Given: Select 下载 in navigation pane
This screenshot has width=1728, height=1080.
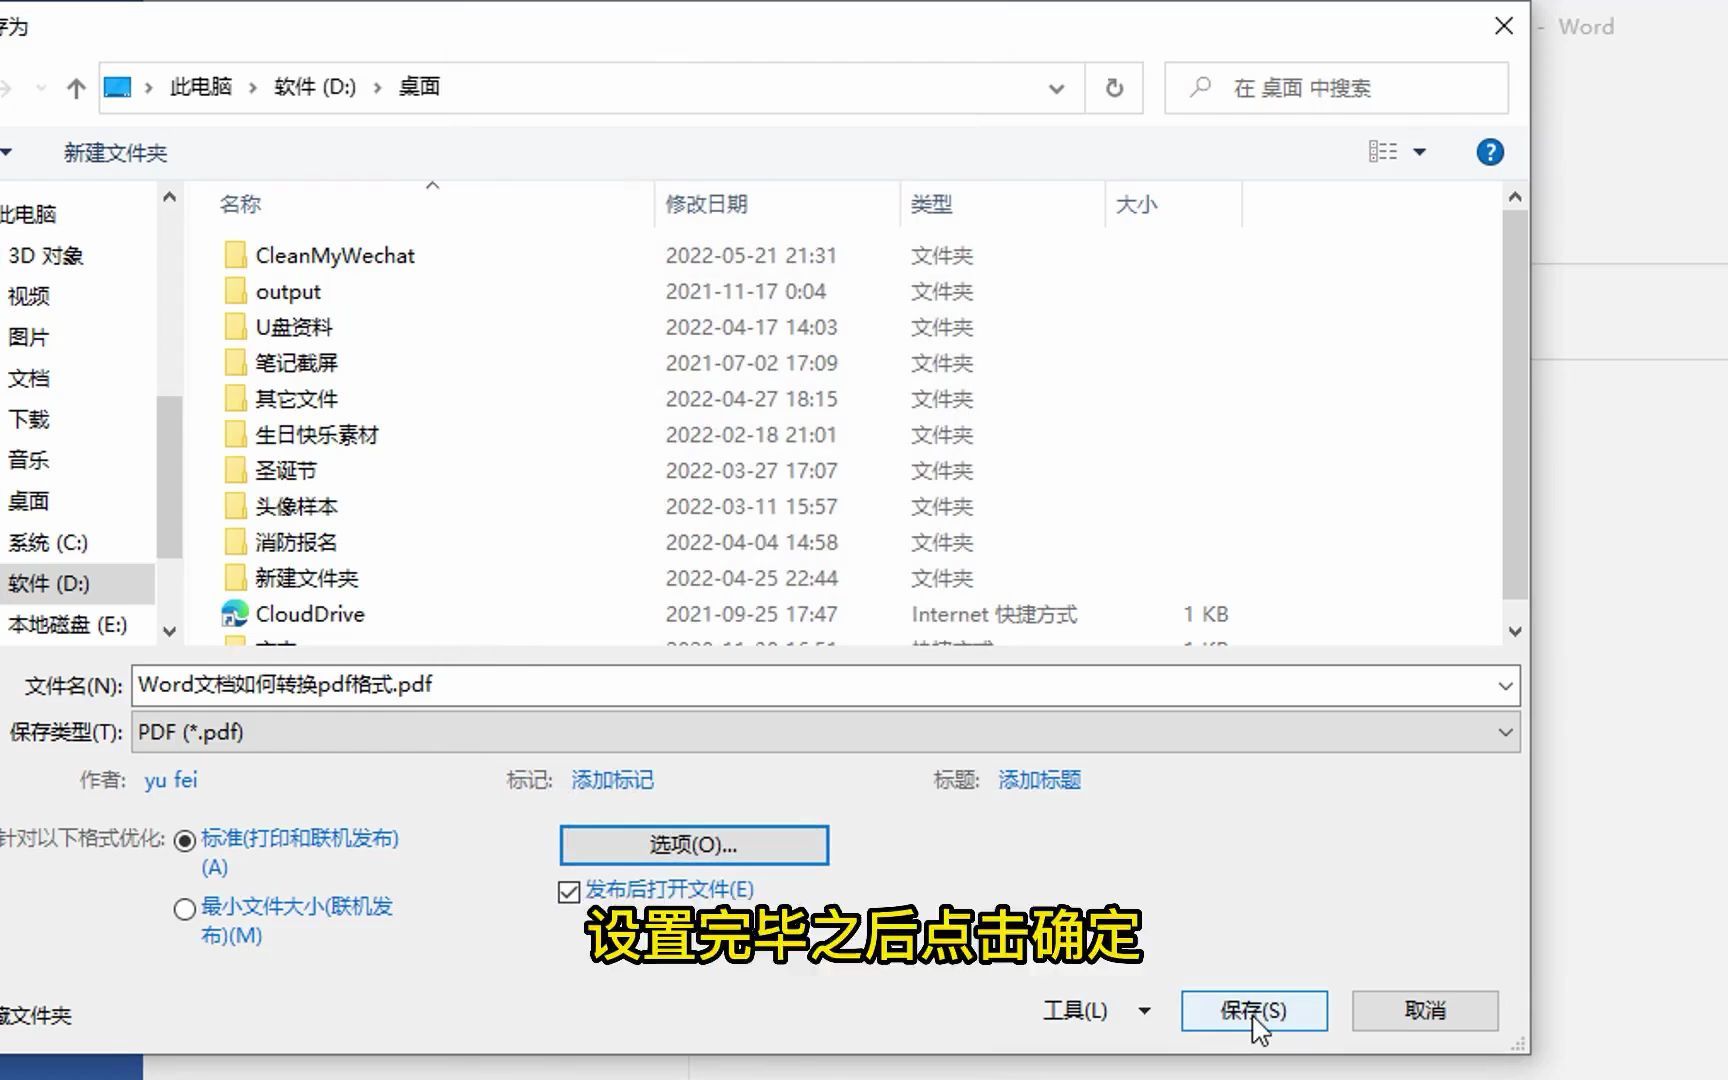Looking at the screenshot, I should tap(29, 419).
